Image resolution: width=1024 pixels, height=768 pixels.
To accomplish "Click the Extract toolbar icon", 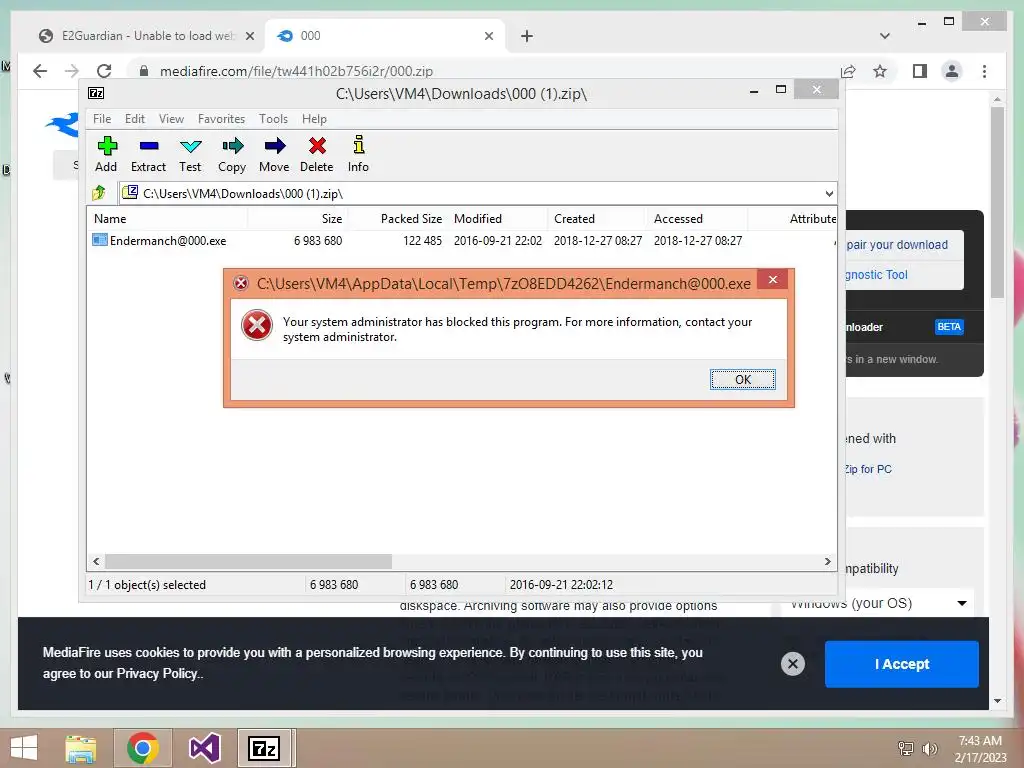I will 148,154.
